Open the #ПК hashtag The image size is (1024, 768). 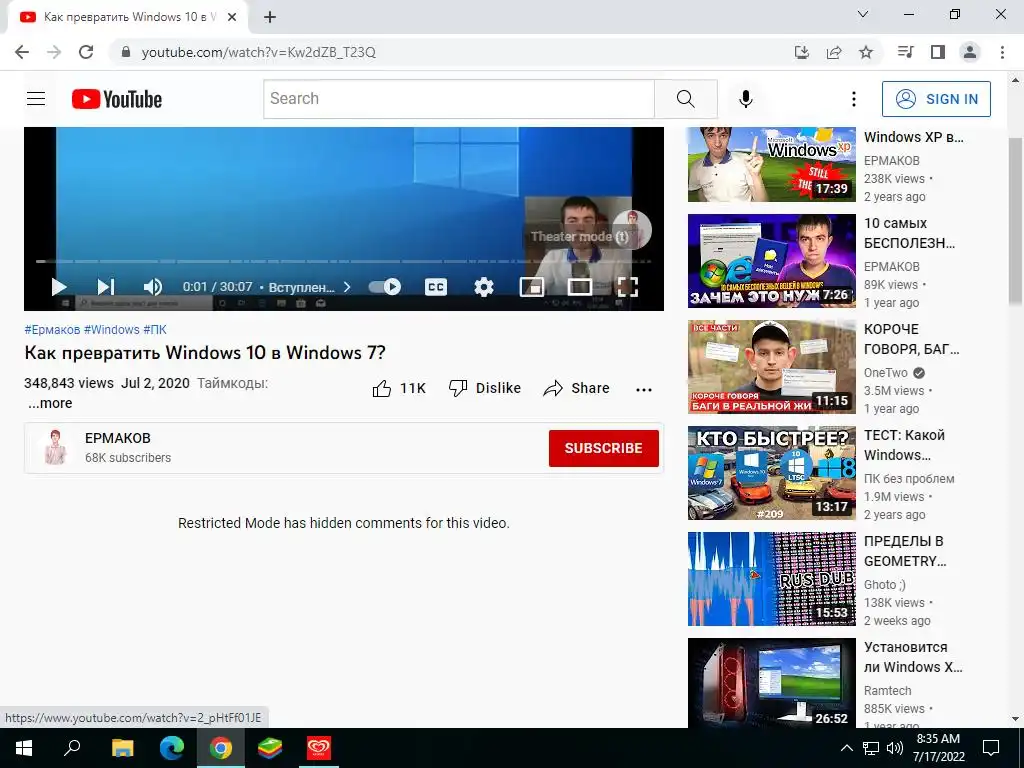coord(155,330)
